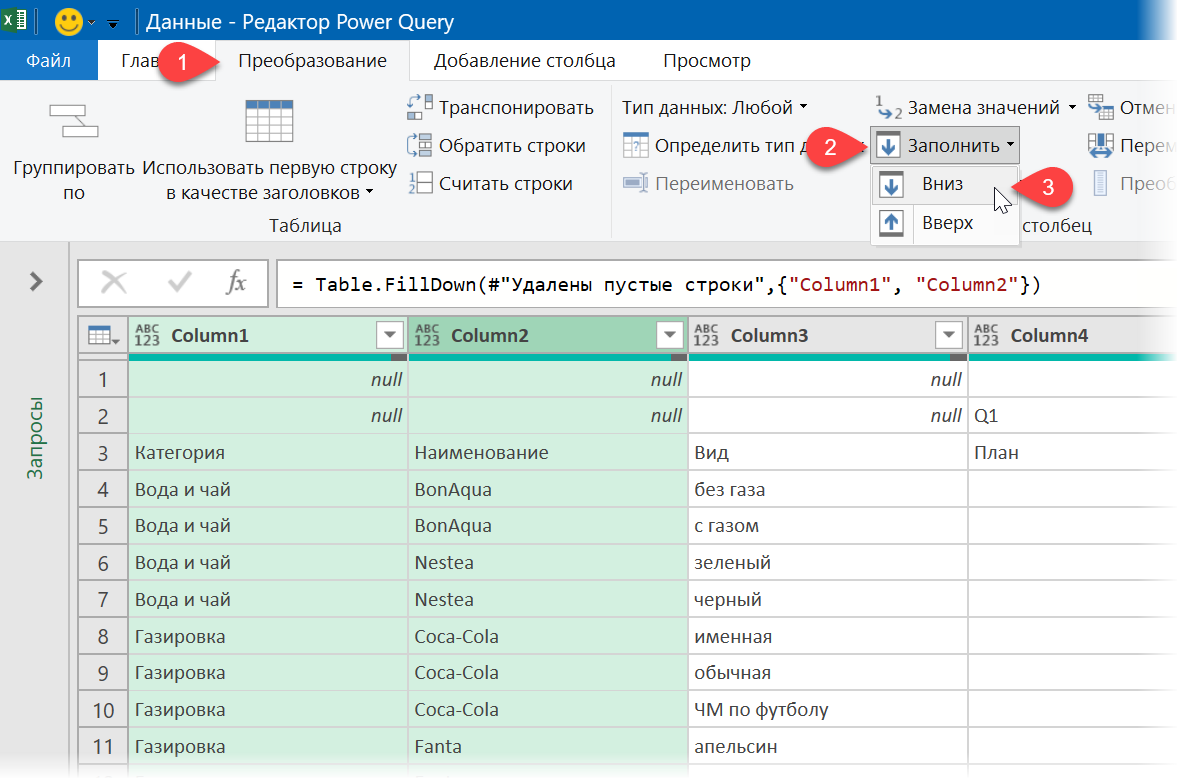Click the Считать строки icon
The image size is (1178, 779).
[x=420, y=183]
